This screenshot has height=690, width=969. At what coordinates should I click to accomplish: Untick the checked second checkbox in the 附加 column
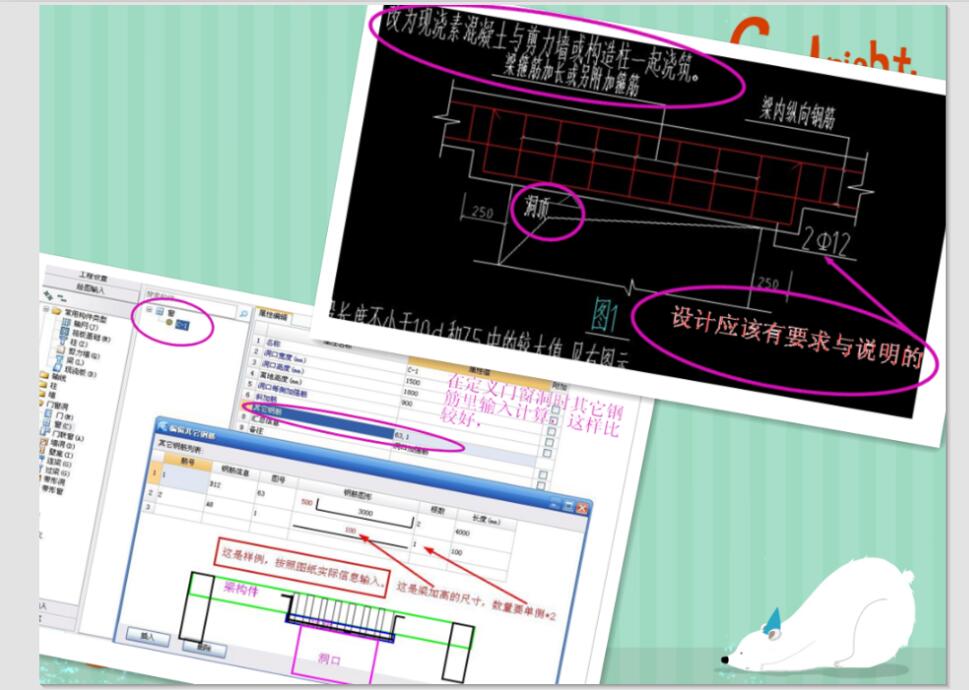pos(553,420)
